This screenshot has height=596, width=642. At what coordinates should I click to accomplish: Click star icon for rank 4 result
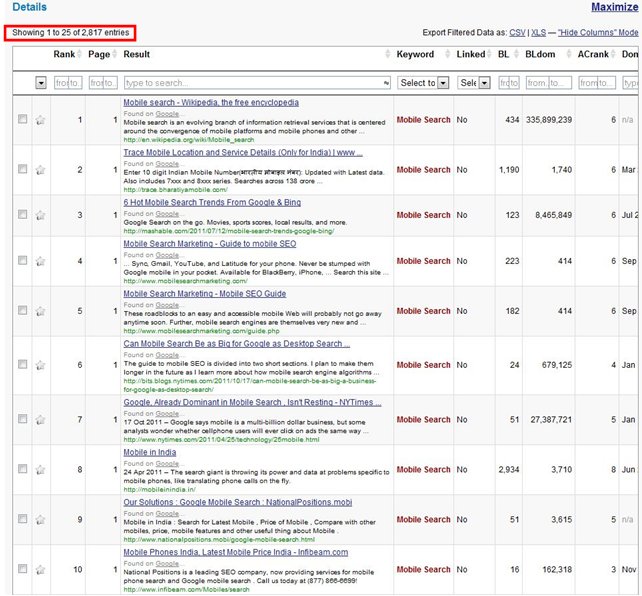pyautogui.click(x=41, y=262)
